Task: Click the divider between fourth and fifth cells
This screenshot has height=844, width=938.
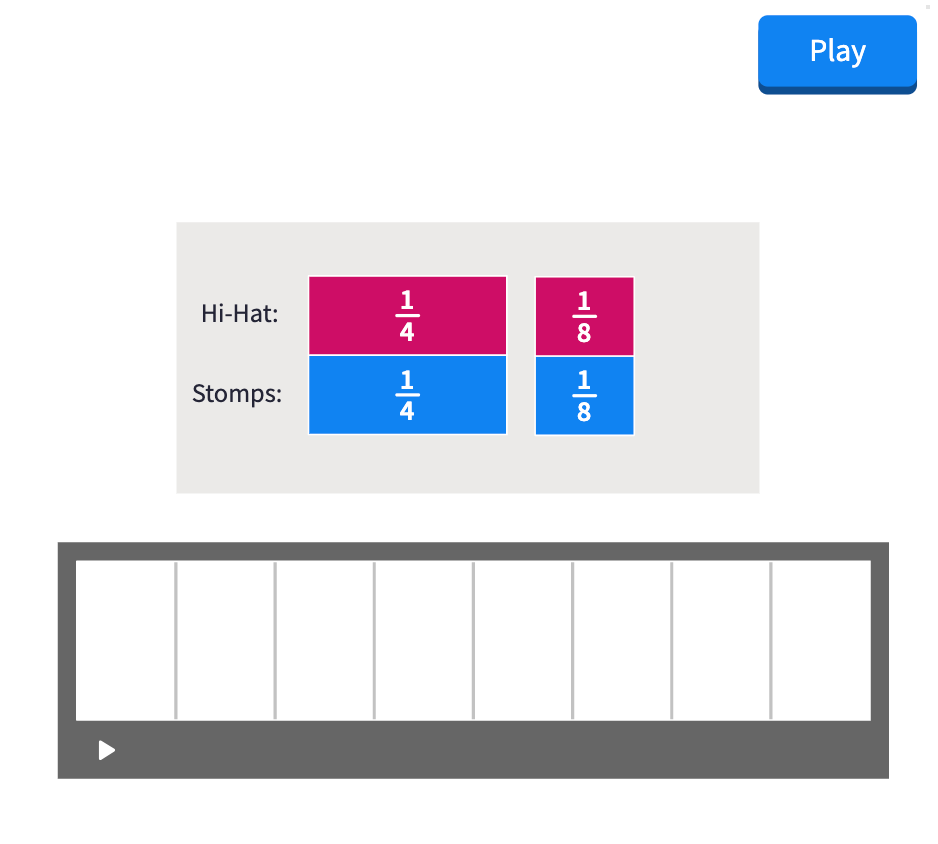Action: pyautogui.click(x=473, y=640)
